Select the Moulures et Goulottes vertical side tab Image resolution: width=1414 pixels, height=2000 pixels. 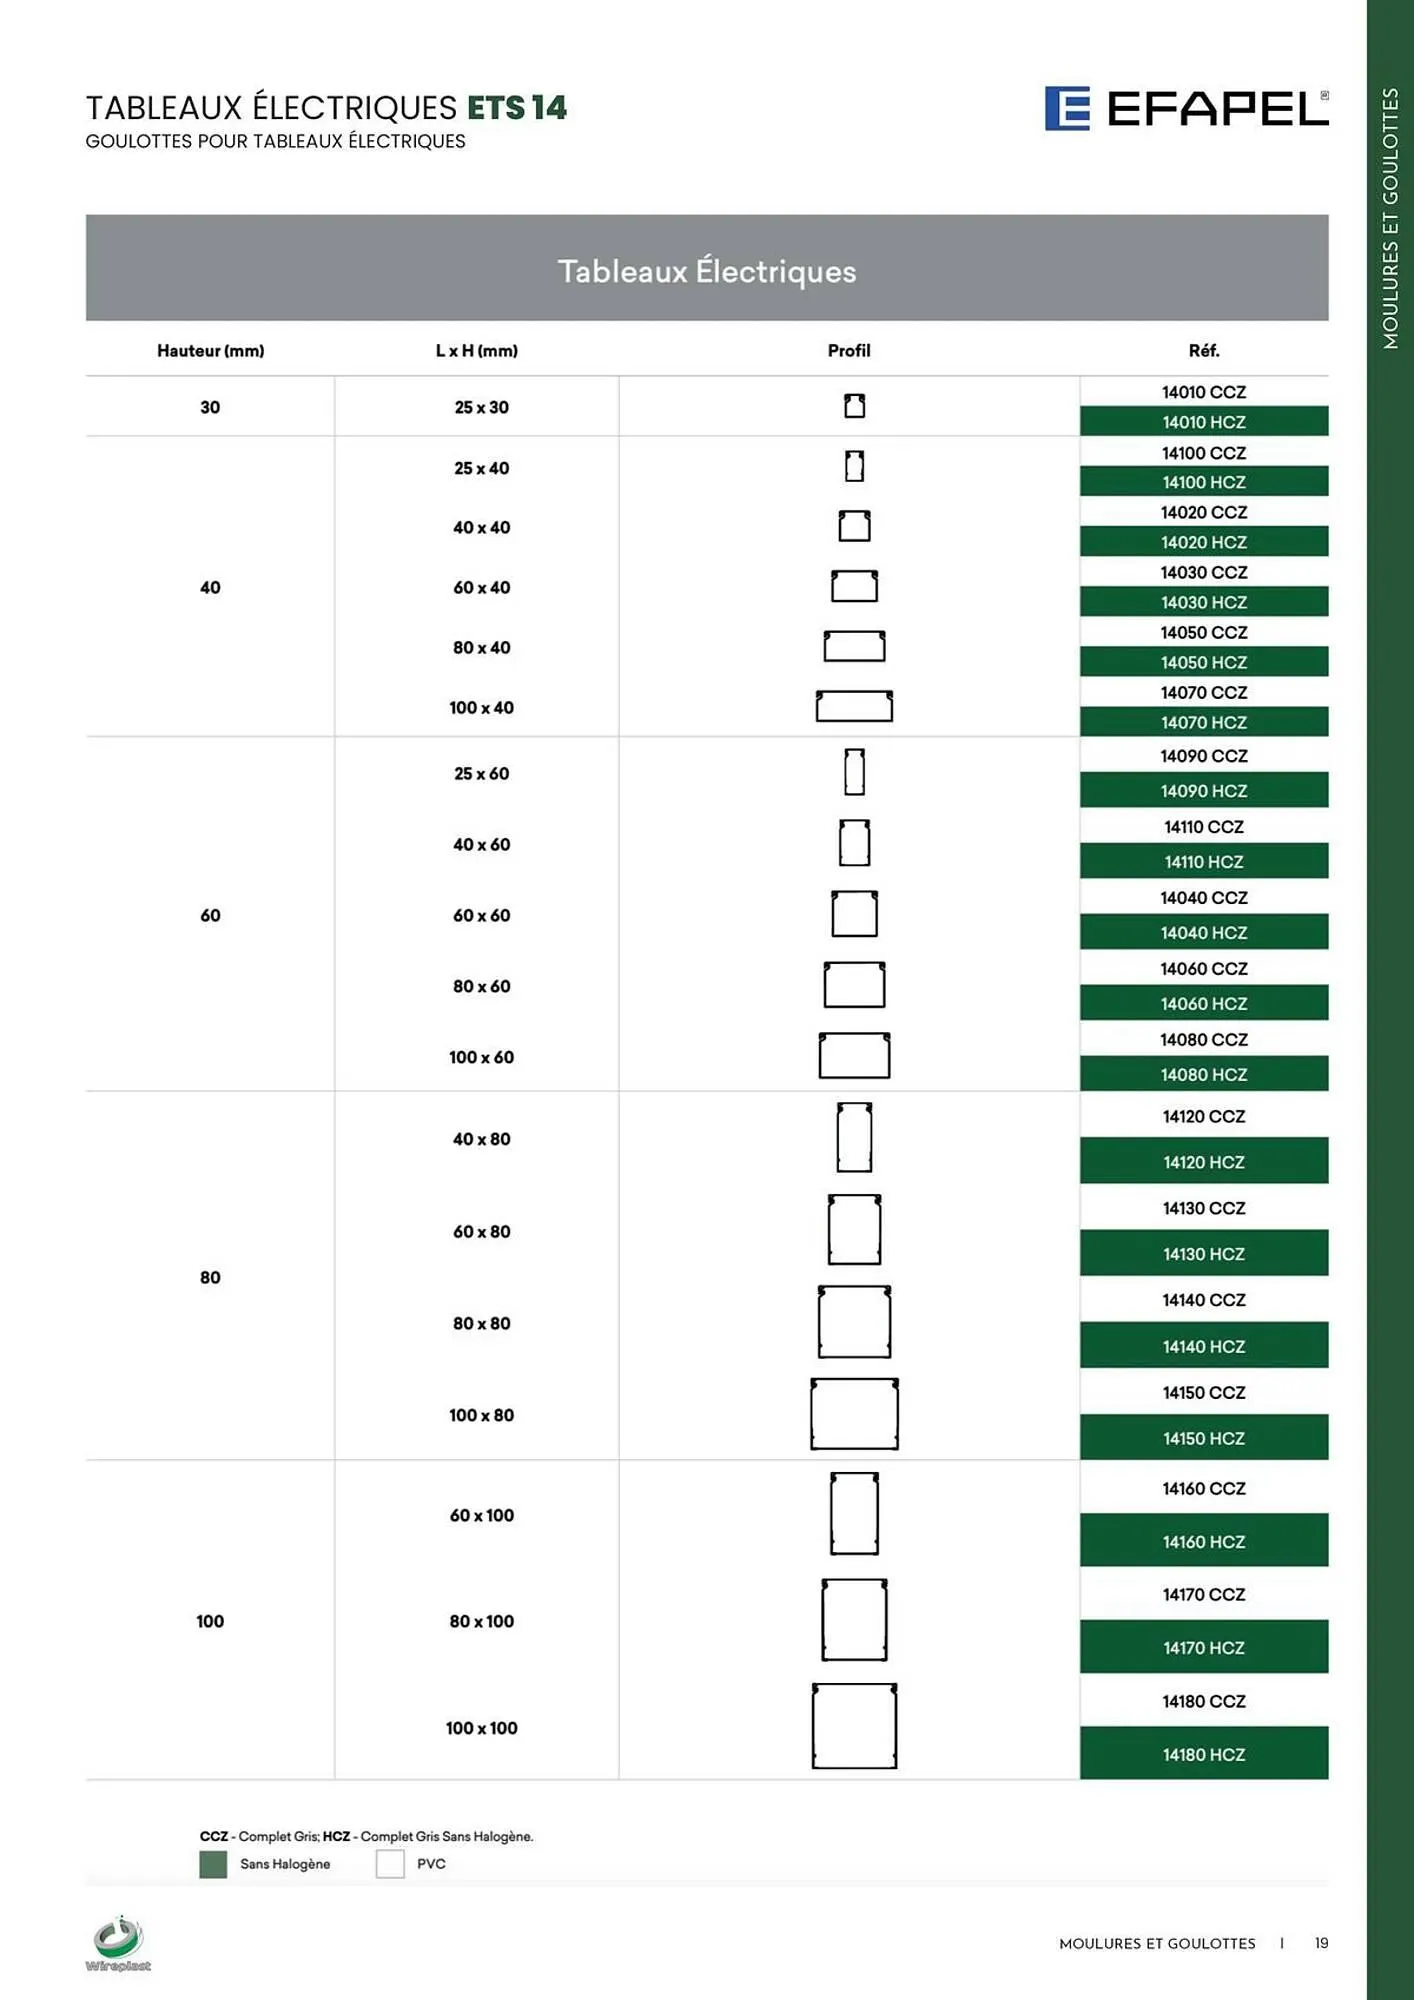tap(1390, 218)
